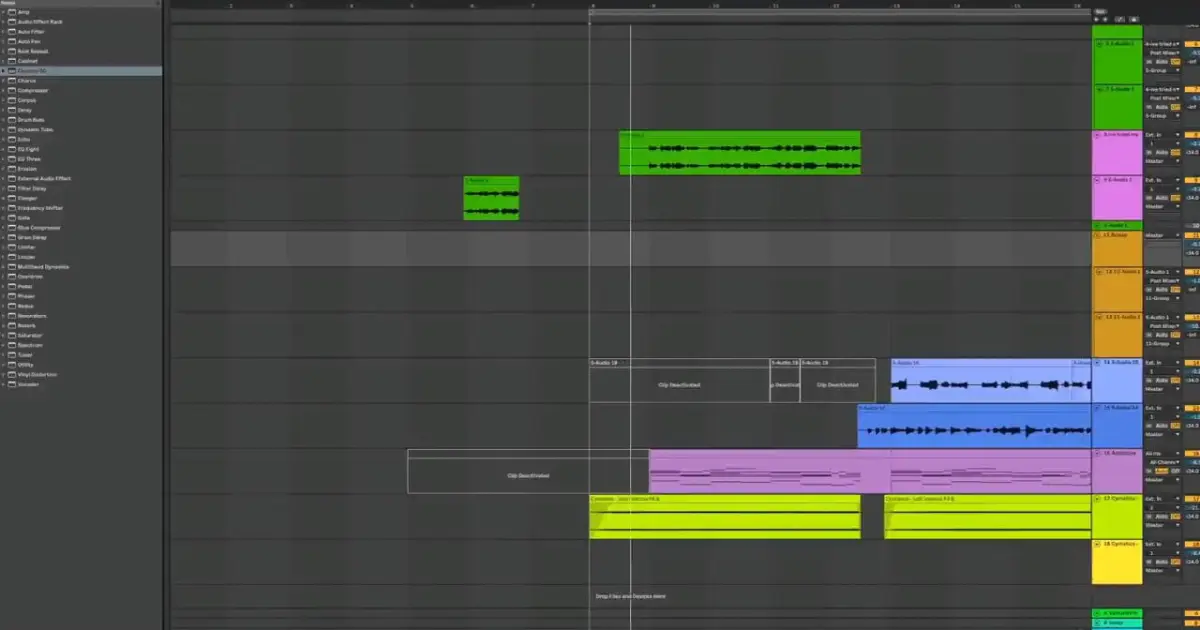Open the Master output dropdown on track 9
Image resolution: width=1200 pixels, height=630 pixels.
tap(1162, 207)
